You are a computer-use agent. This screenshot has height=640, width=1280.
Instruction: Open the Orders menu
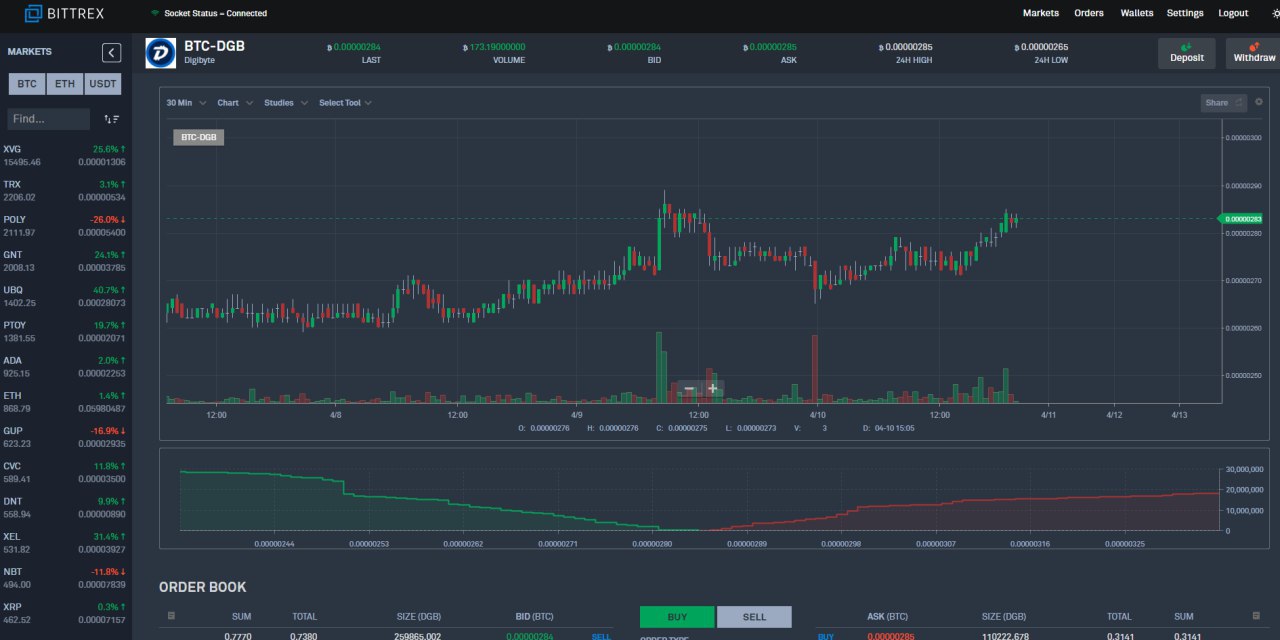pos(1089,13)
